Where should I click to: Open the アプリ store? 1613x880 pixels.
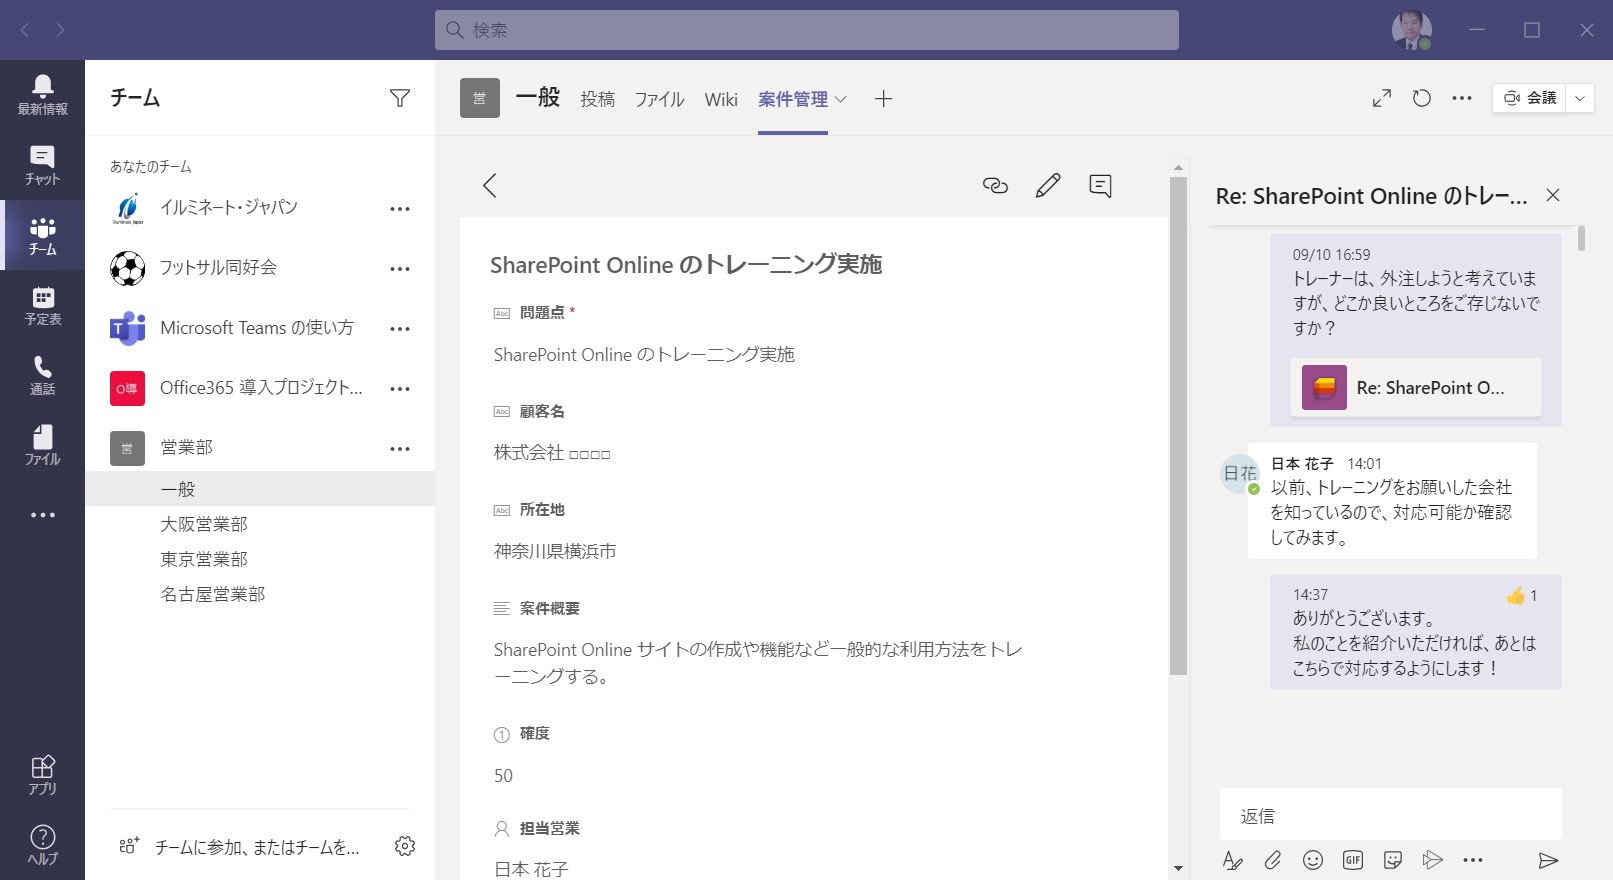pyautogui.click(x=42, y=775)
